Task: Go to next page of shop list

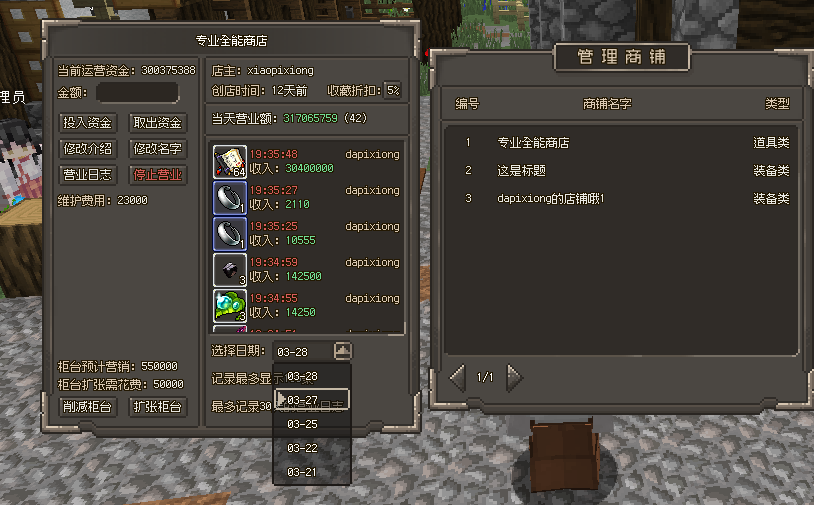Action: click(514, 377)
